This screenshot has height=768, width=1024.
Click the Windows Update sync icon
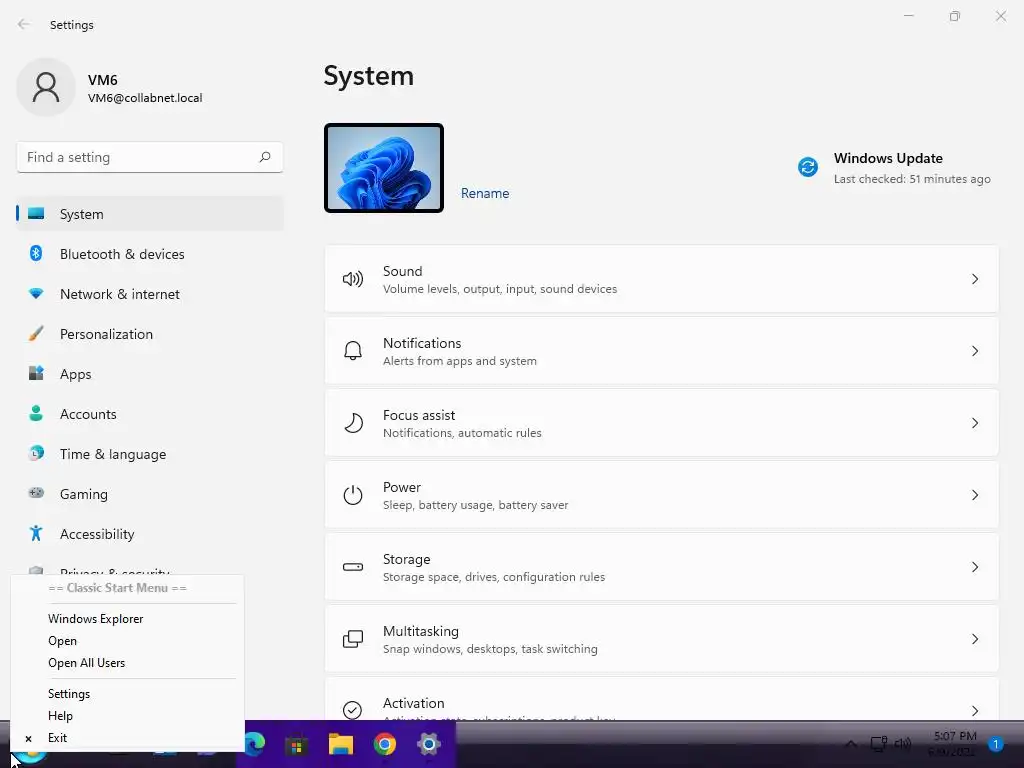(808, 167)
